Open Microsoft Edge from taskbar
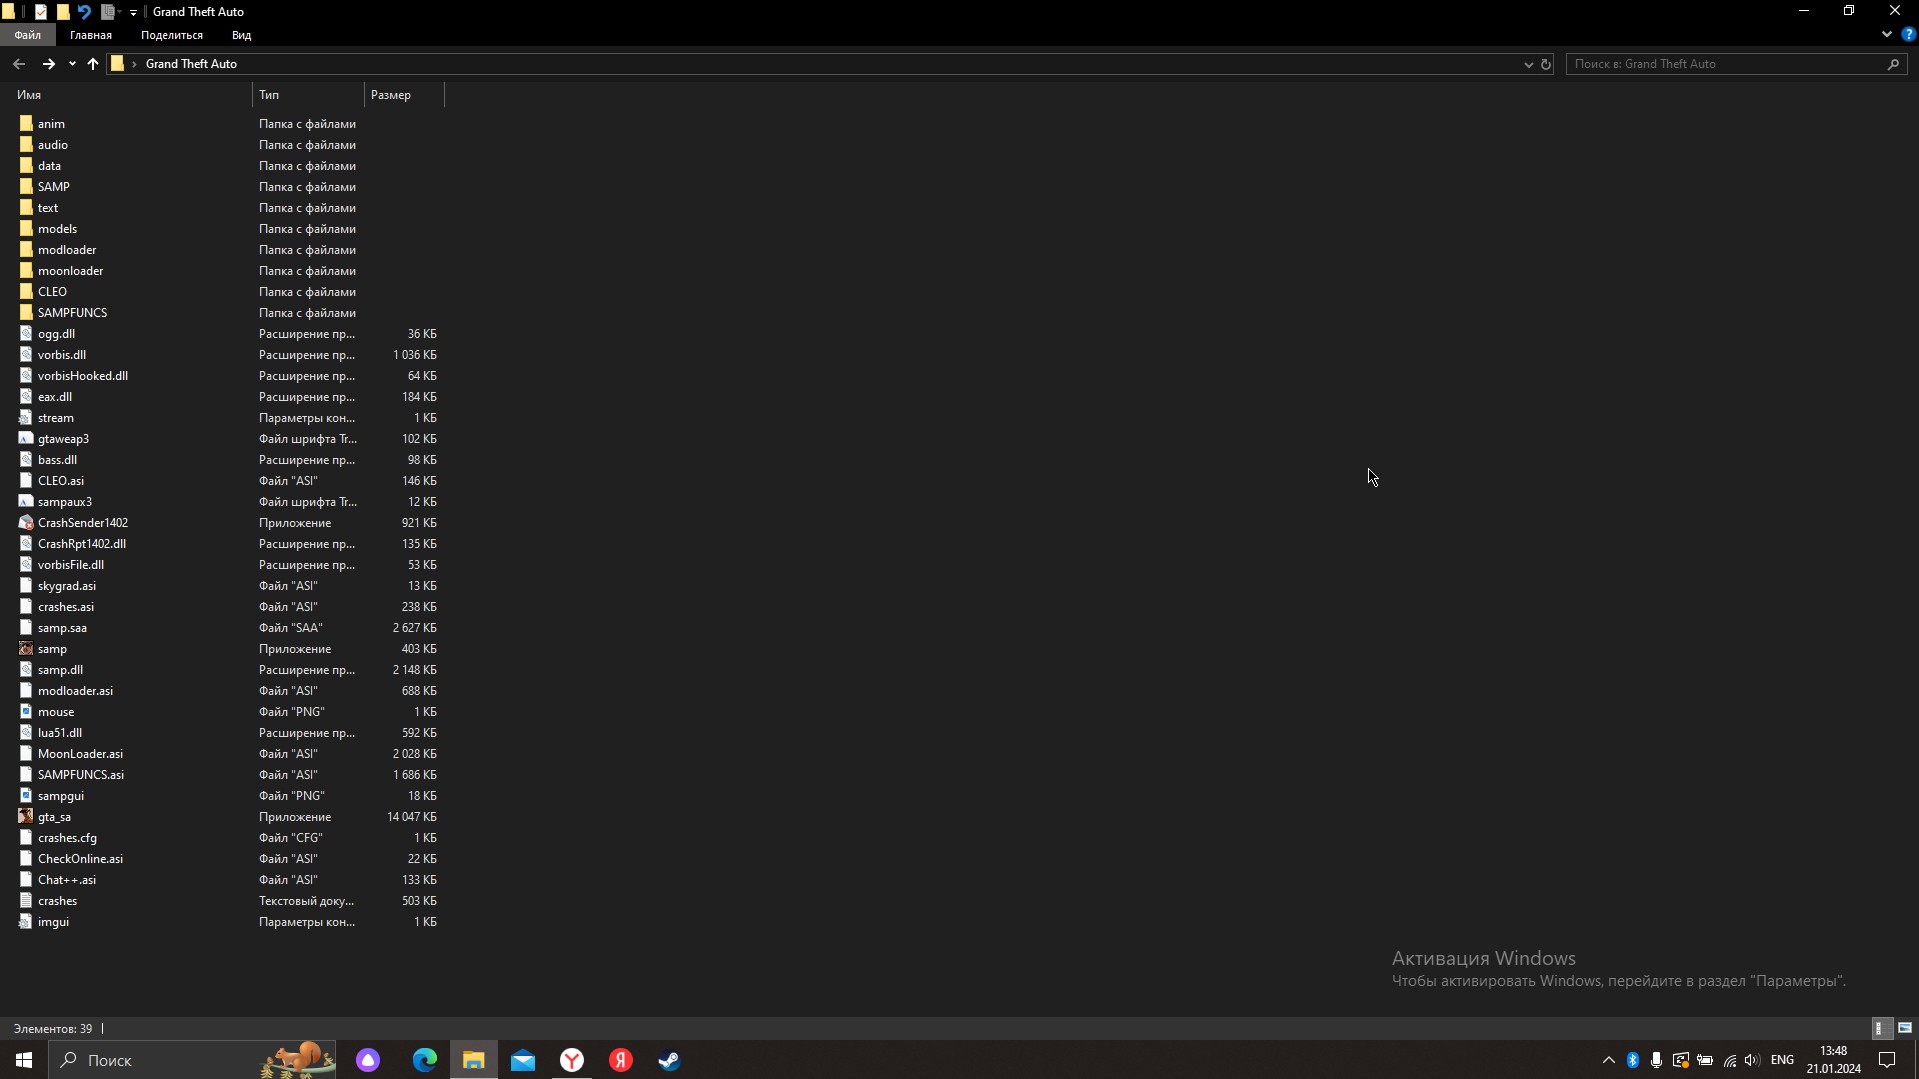Screen dimensions: 1919x1079 425,1060
